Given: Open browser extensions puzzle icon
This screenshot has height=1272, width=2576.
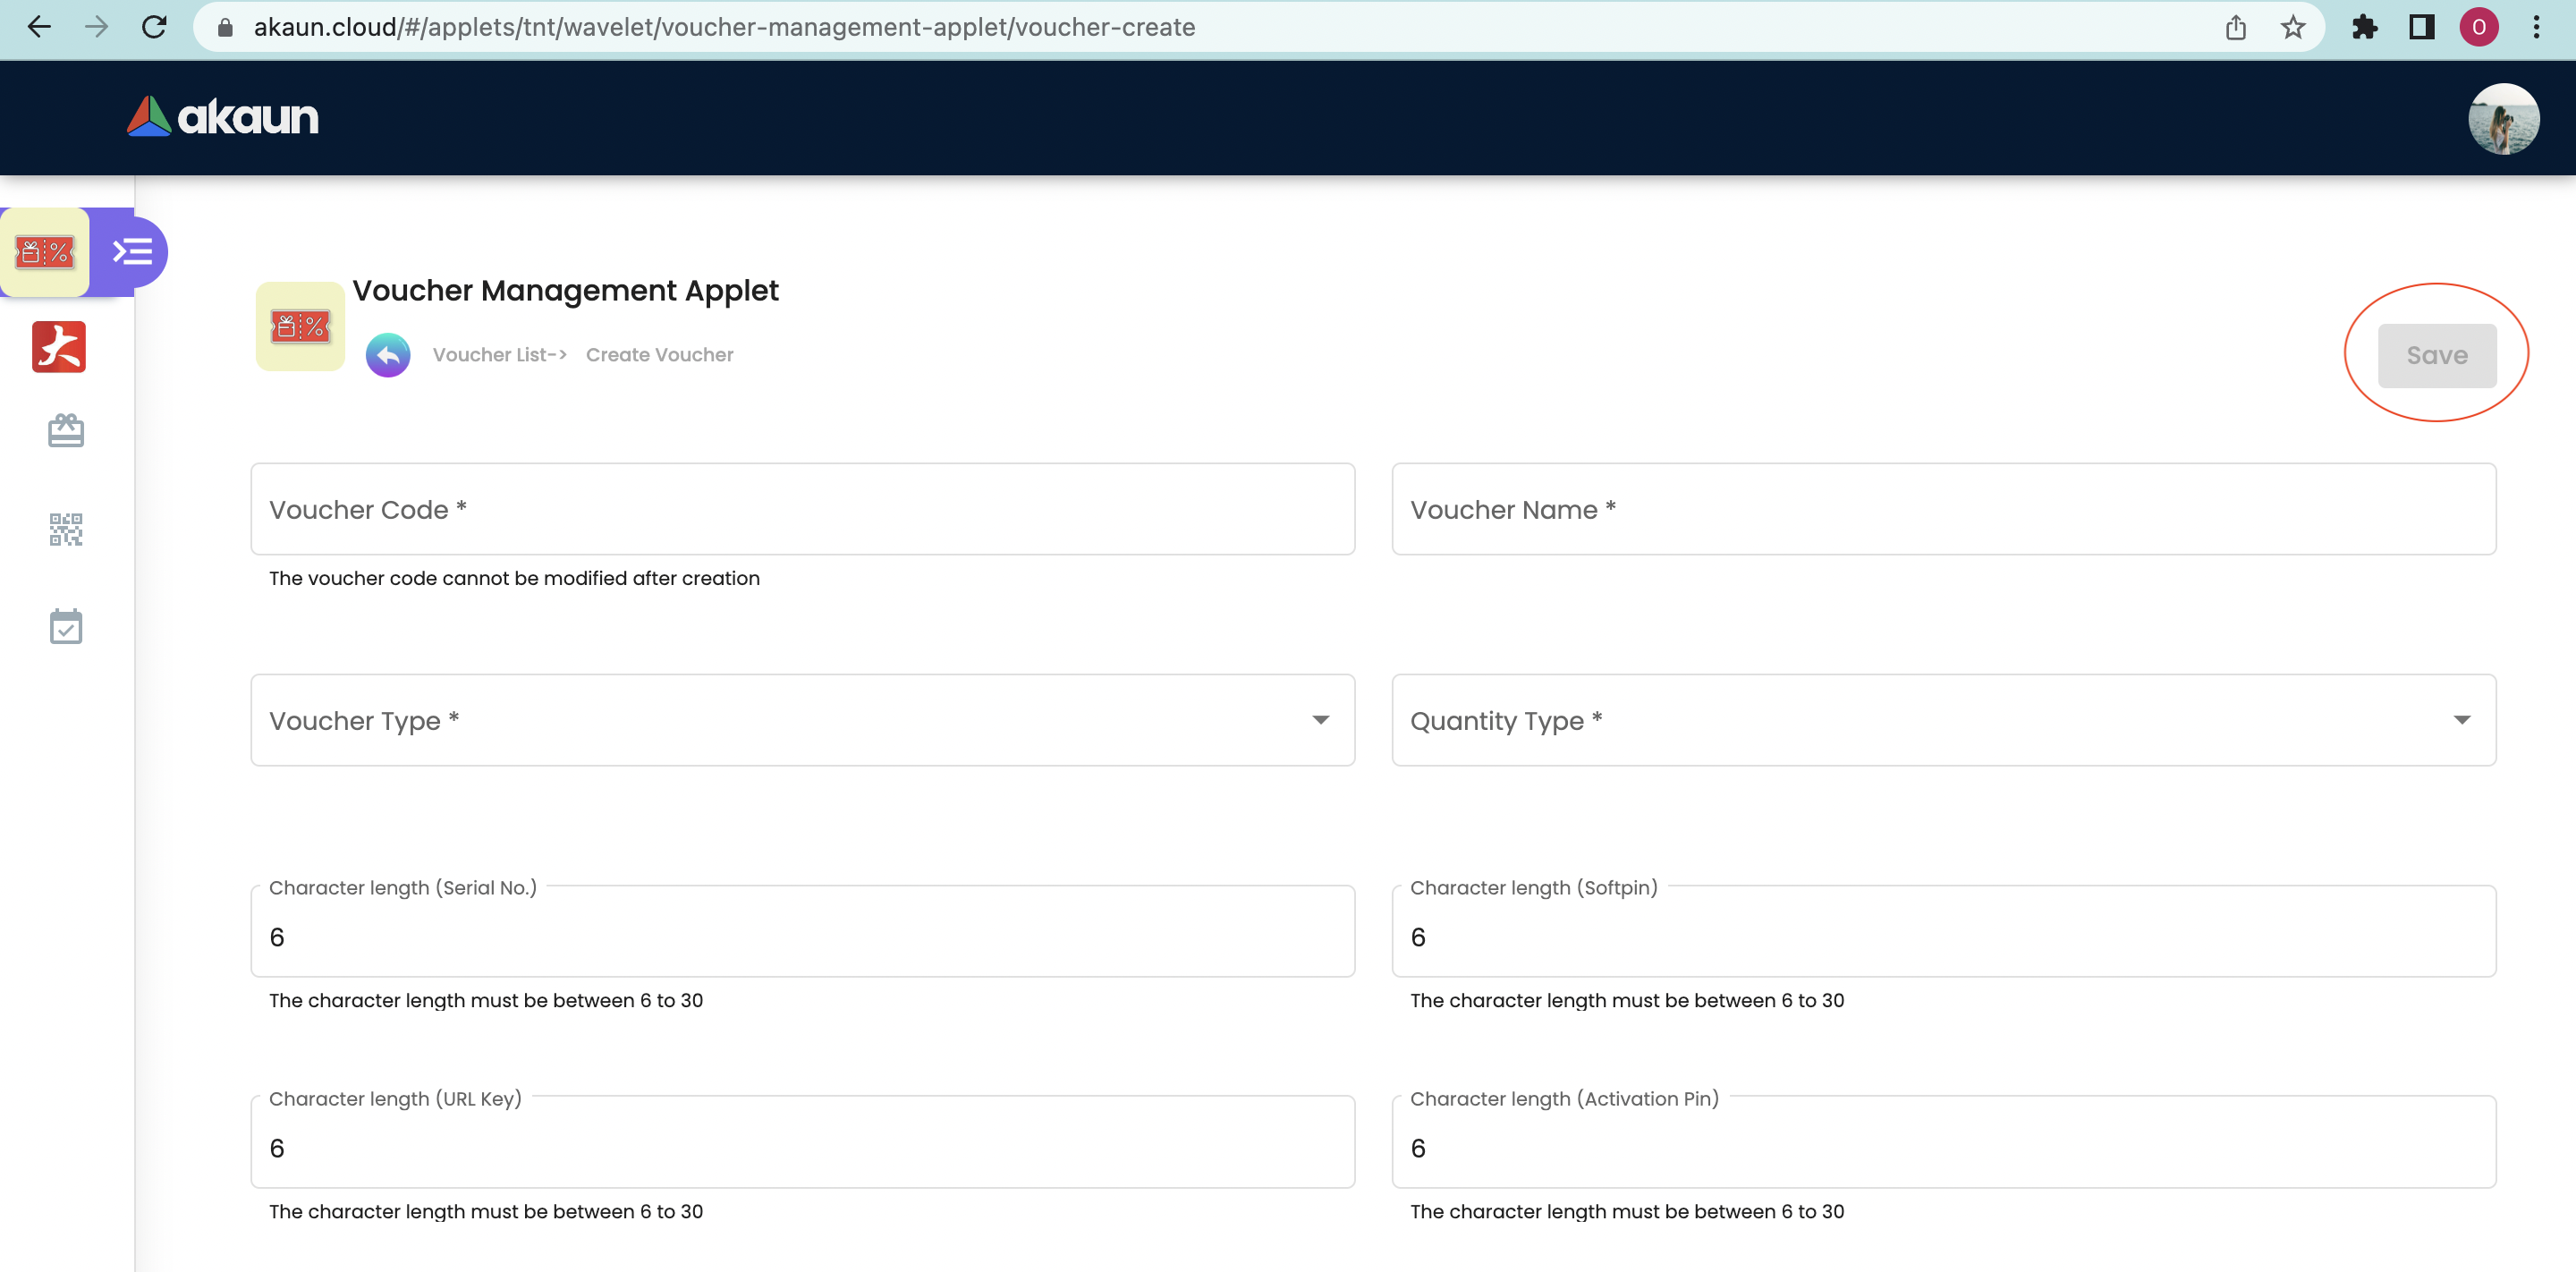Looking at the screenshot, I should click(2364, 27).
